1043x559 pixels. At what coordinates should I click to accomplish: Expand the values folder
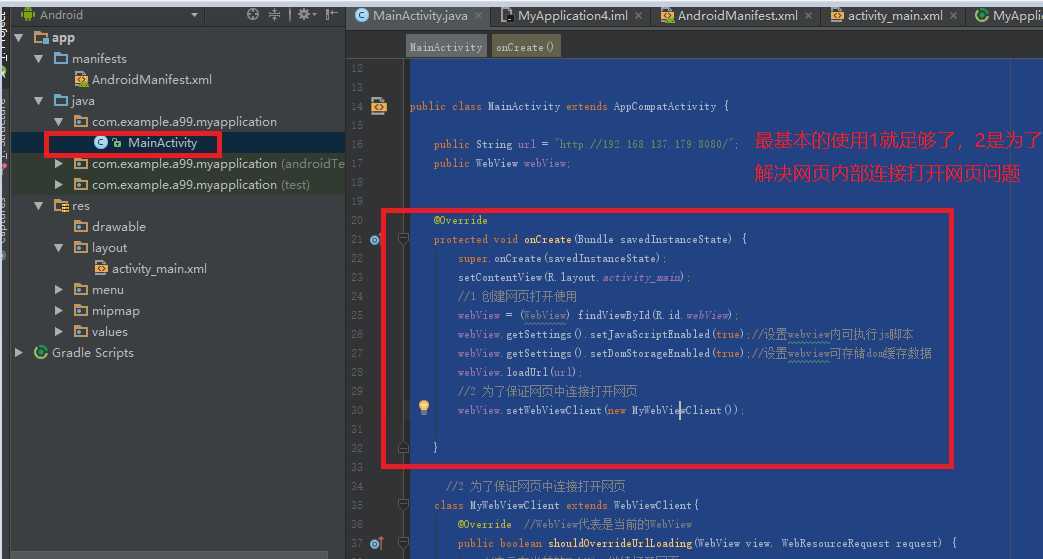tap(59, 331)
